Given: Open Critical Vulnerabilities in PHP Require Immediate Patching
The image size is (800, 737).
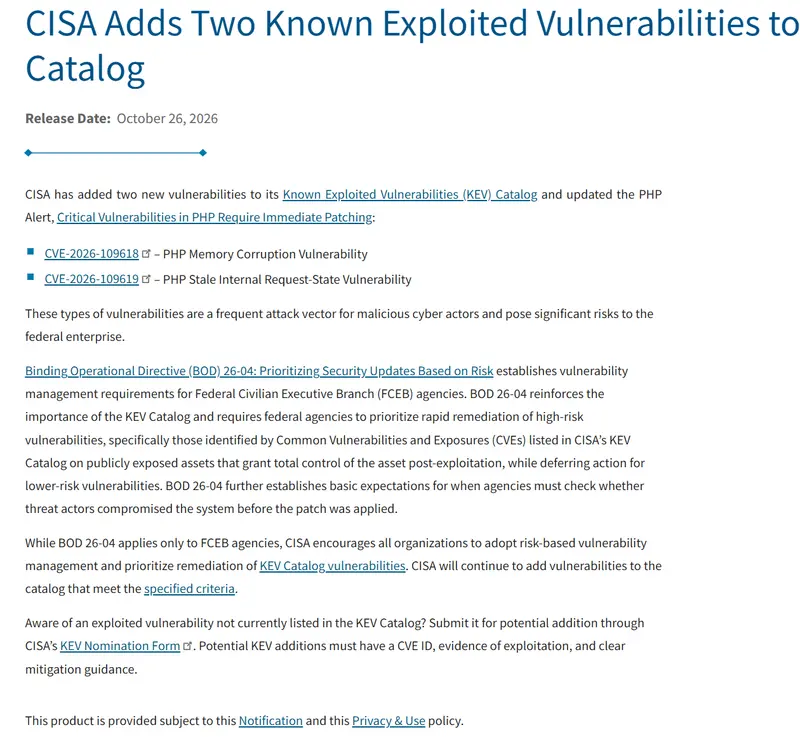Looking at the screenshot, I should [215, 217].
